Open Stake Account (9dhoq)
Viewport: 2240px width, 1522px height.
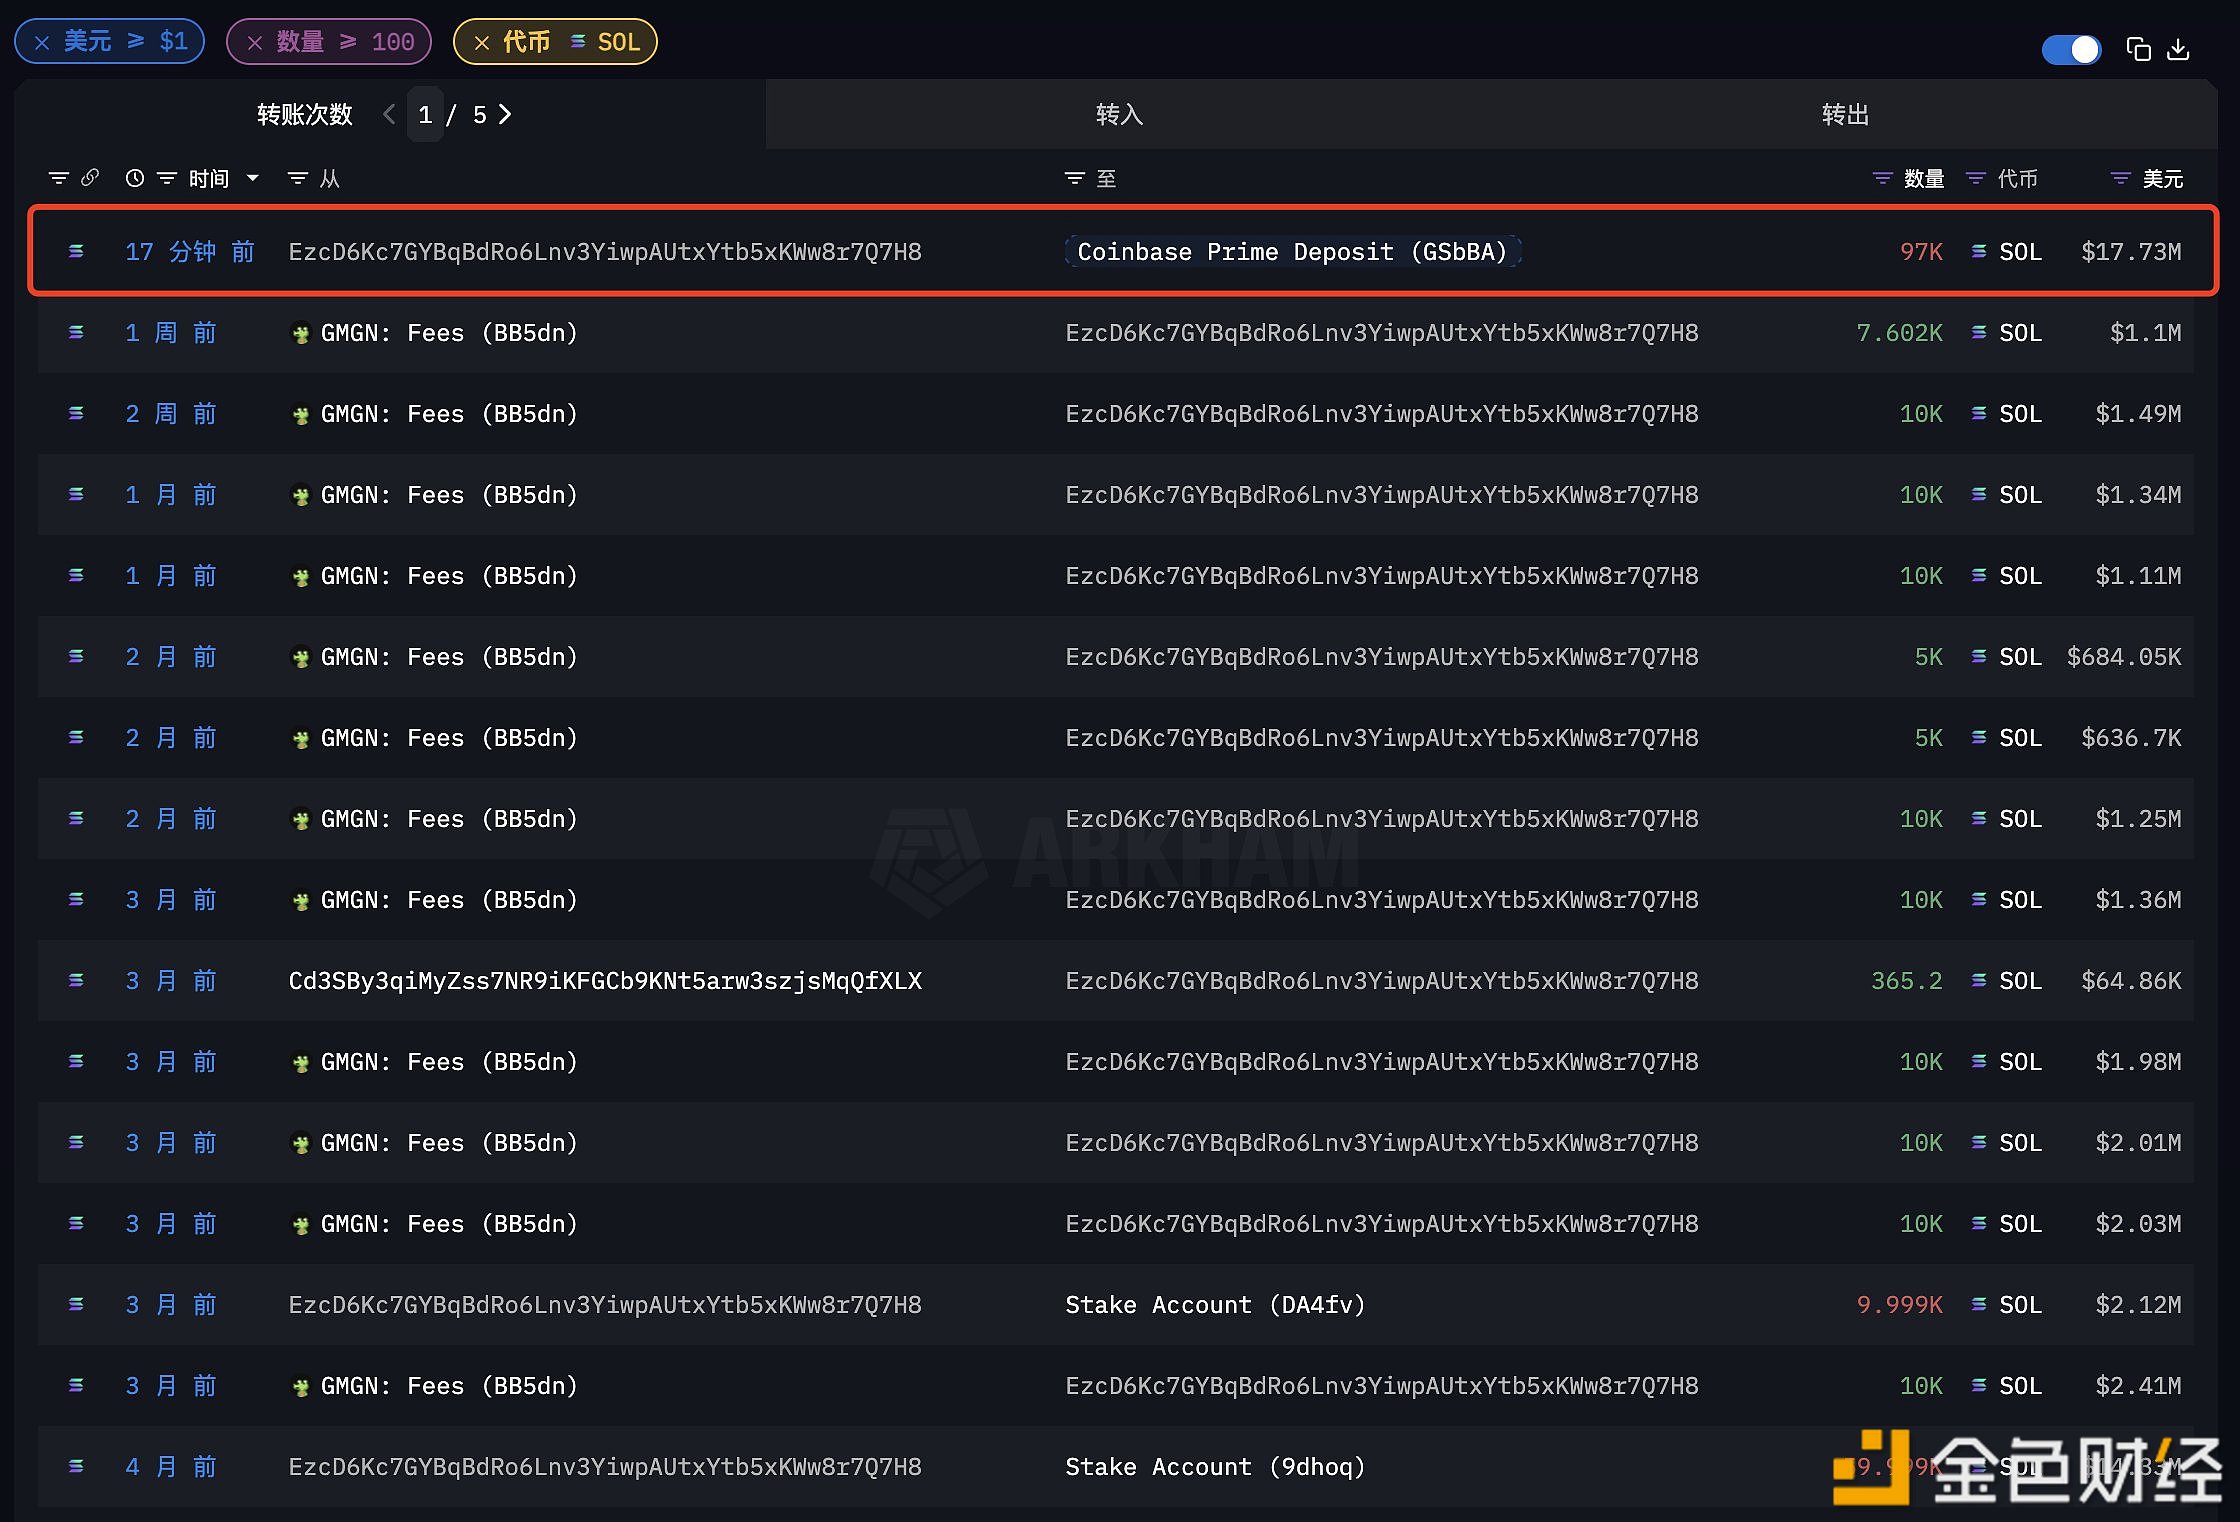(x=1215, y=1467)
